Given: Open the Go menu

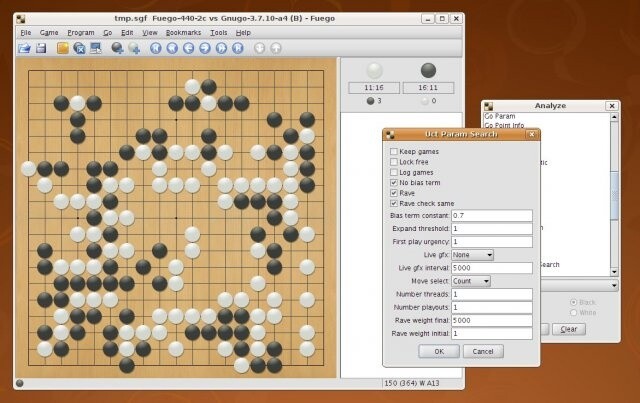Looking at the screenshot, I should (x=108, y=33).
